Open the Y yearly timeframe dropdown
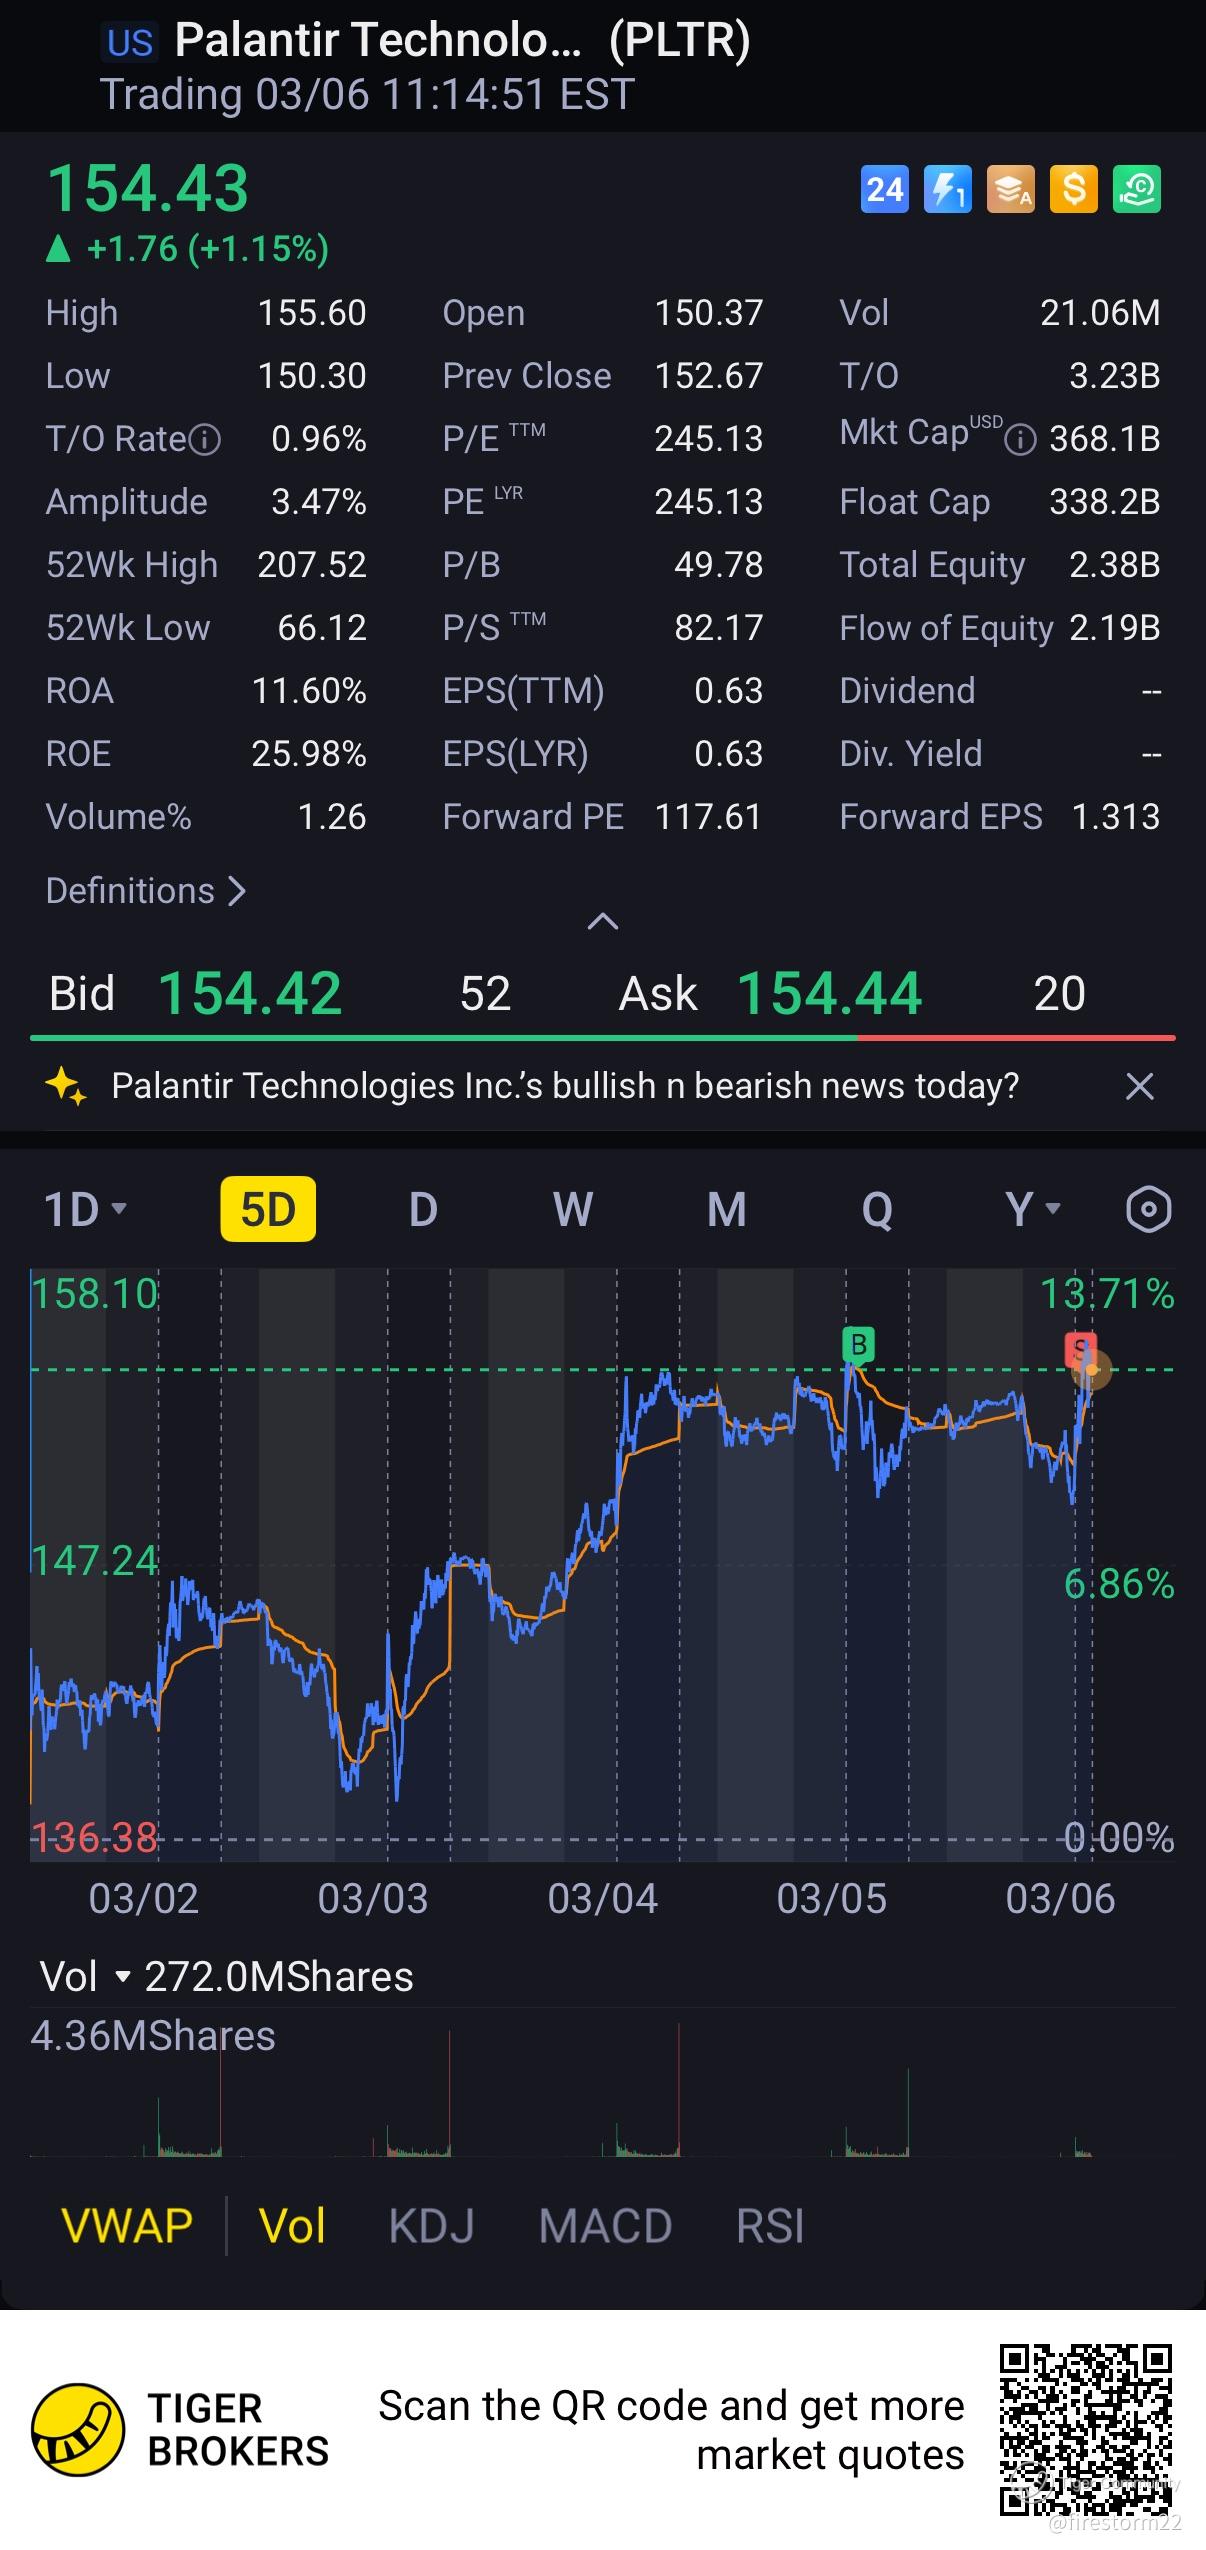The image size is (1206, 2550). tap(1031, 1209)
